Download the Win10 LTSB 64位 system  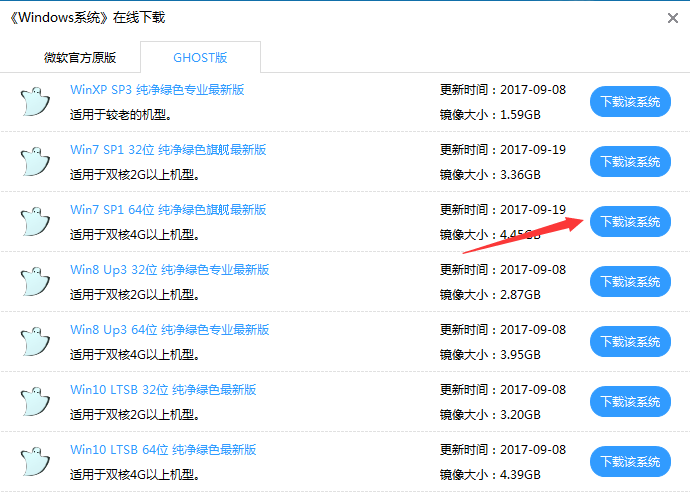pyautogui.click(x=630, y=462)
